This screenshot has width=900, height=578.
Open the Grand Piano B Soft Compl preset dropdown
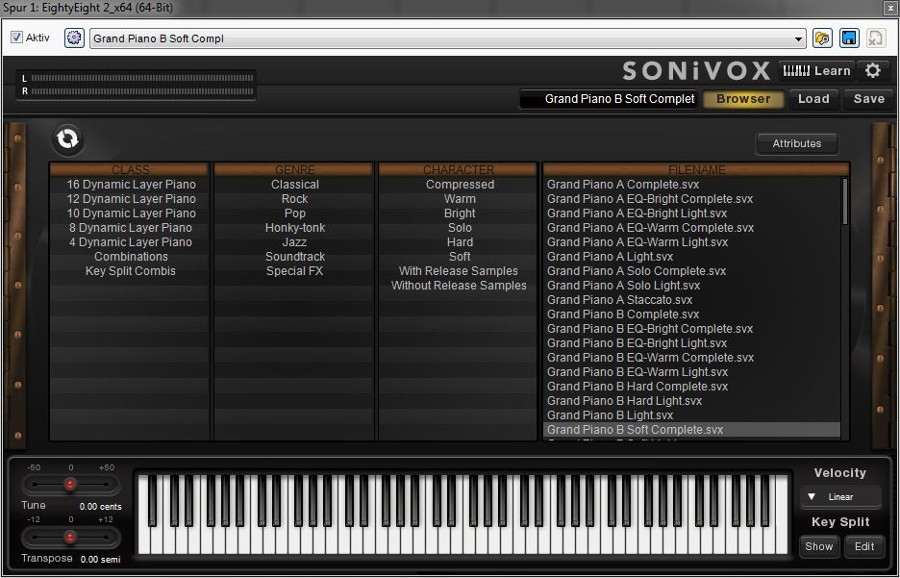tap(448, 38)
